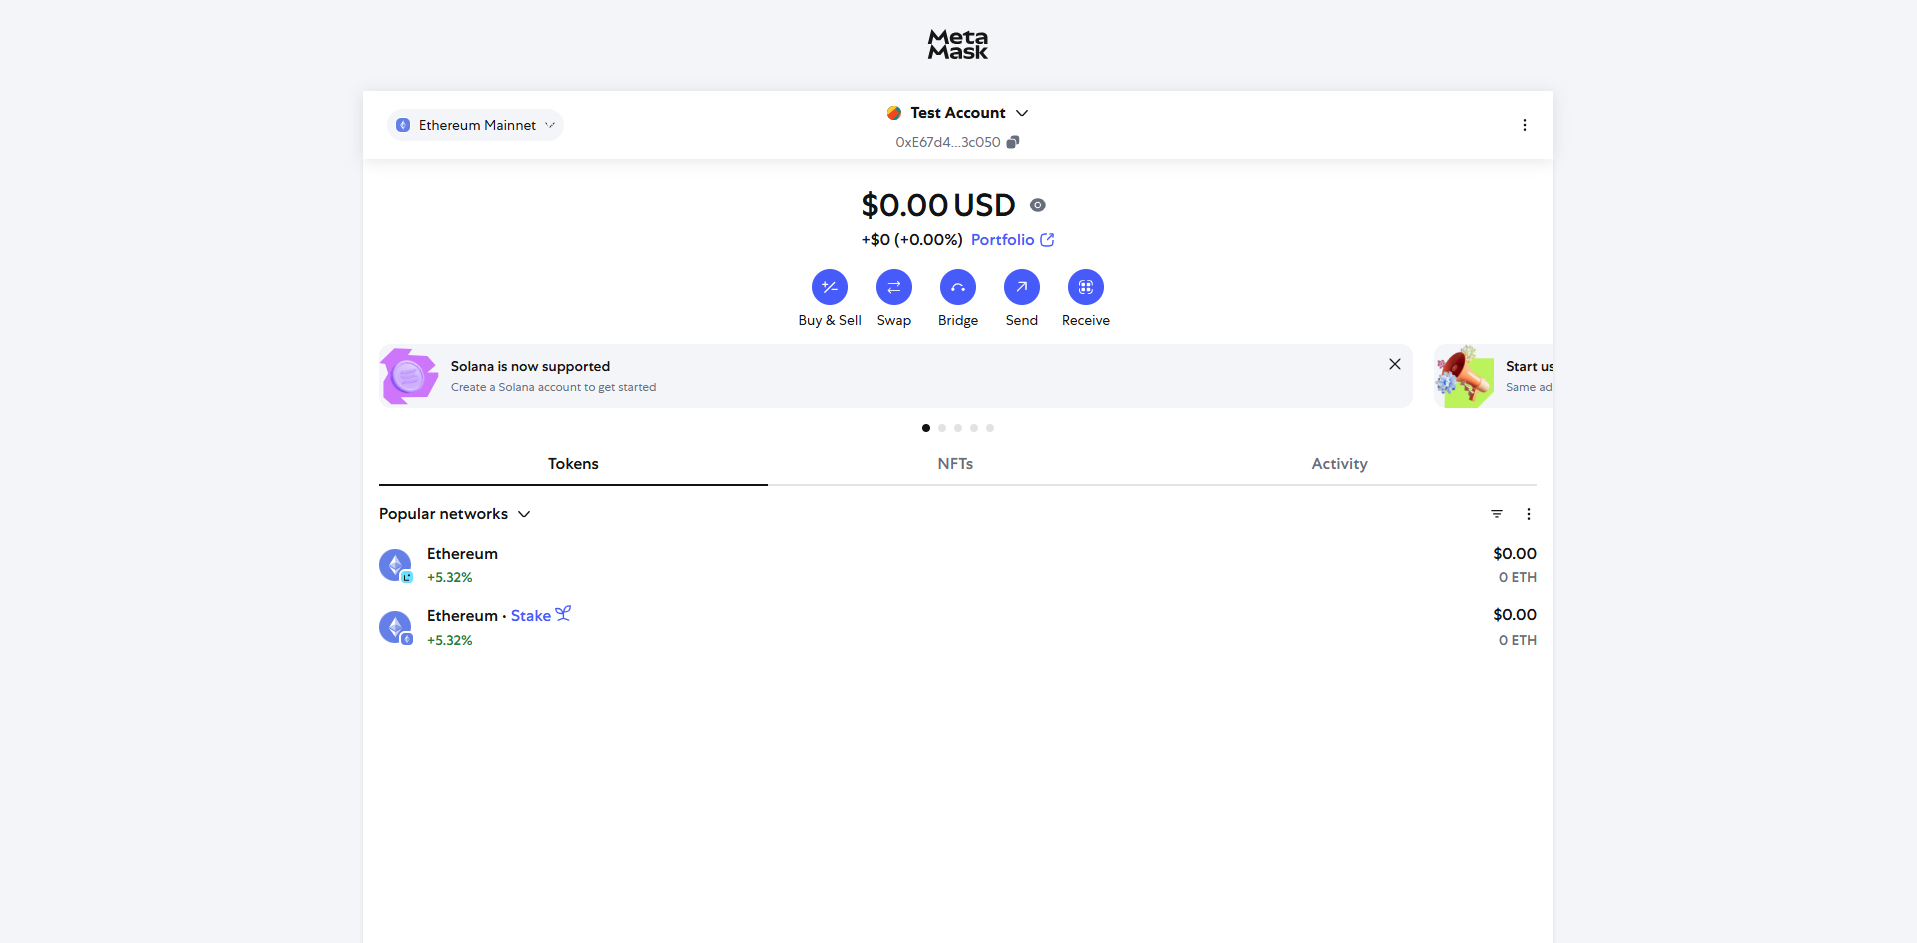Switch to the NFTs tab
Screen dimensions: 1917x943
point(955,464)
